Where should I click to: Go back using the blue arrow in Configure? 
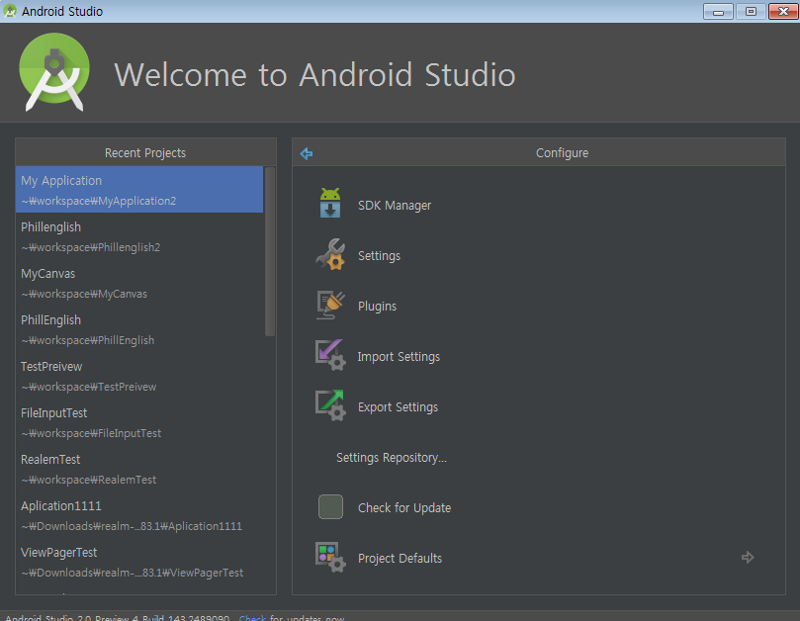click(x=307, y=153)
